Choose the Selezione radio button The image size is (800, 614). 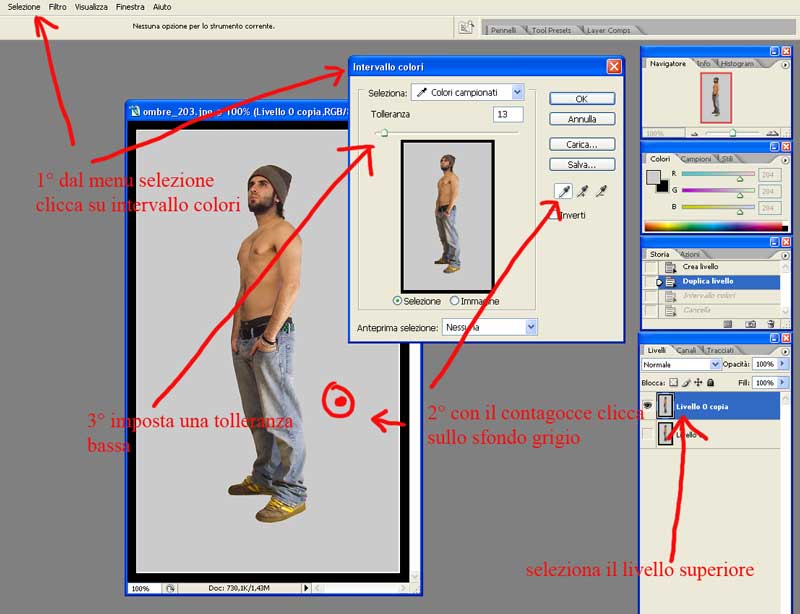tap(398, 301)
